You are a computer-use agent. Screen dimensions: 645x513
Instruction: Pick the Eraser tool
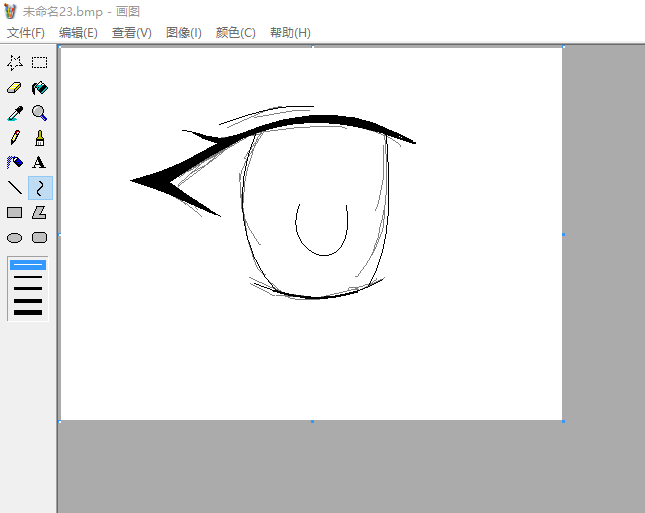coord(15,88)
